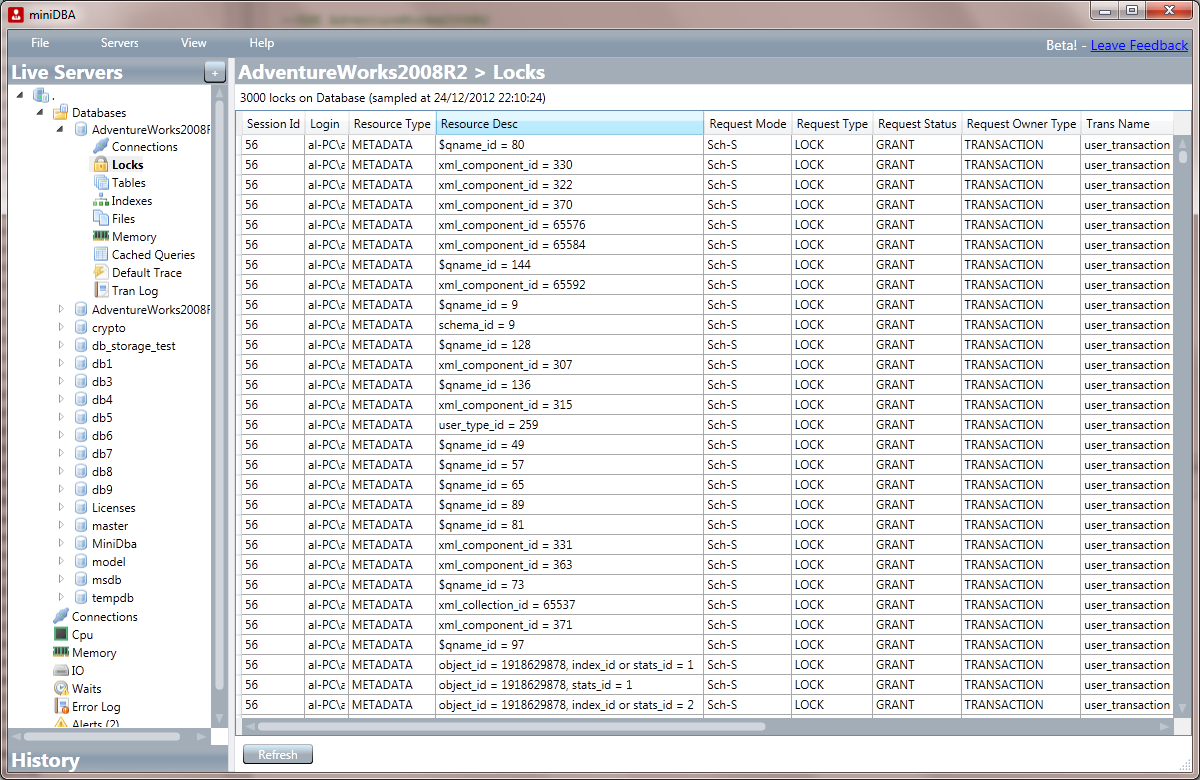The image size is (1200, 780).
Task: Expand the MiniDba database node
Action: tap(60, 543)
